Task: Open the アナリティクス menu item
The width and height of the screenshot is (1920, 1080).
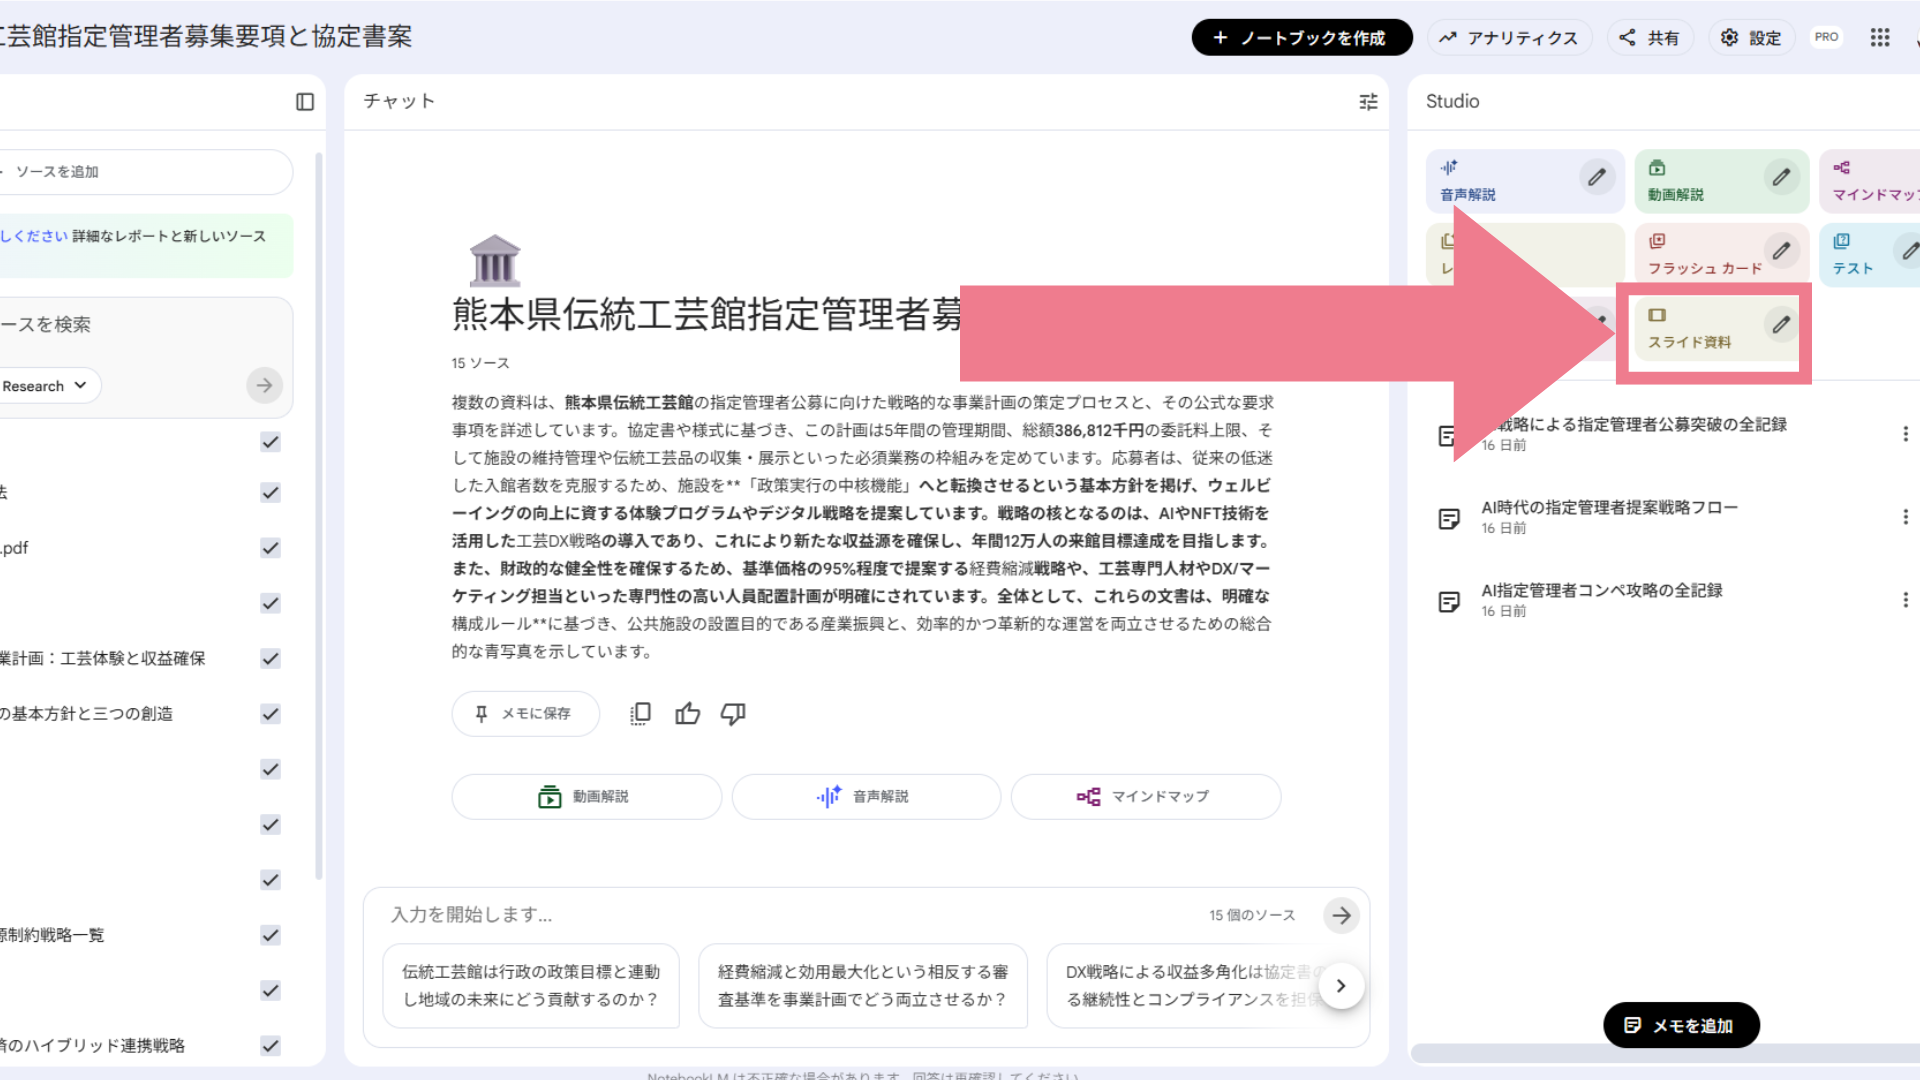Action: 1509,38
